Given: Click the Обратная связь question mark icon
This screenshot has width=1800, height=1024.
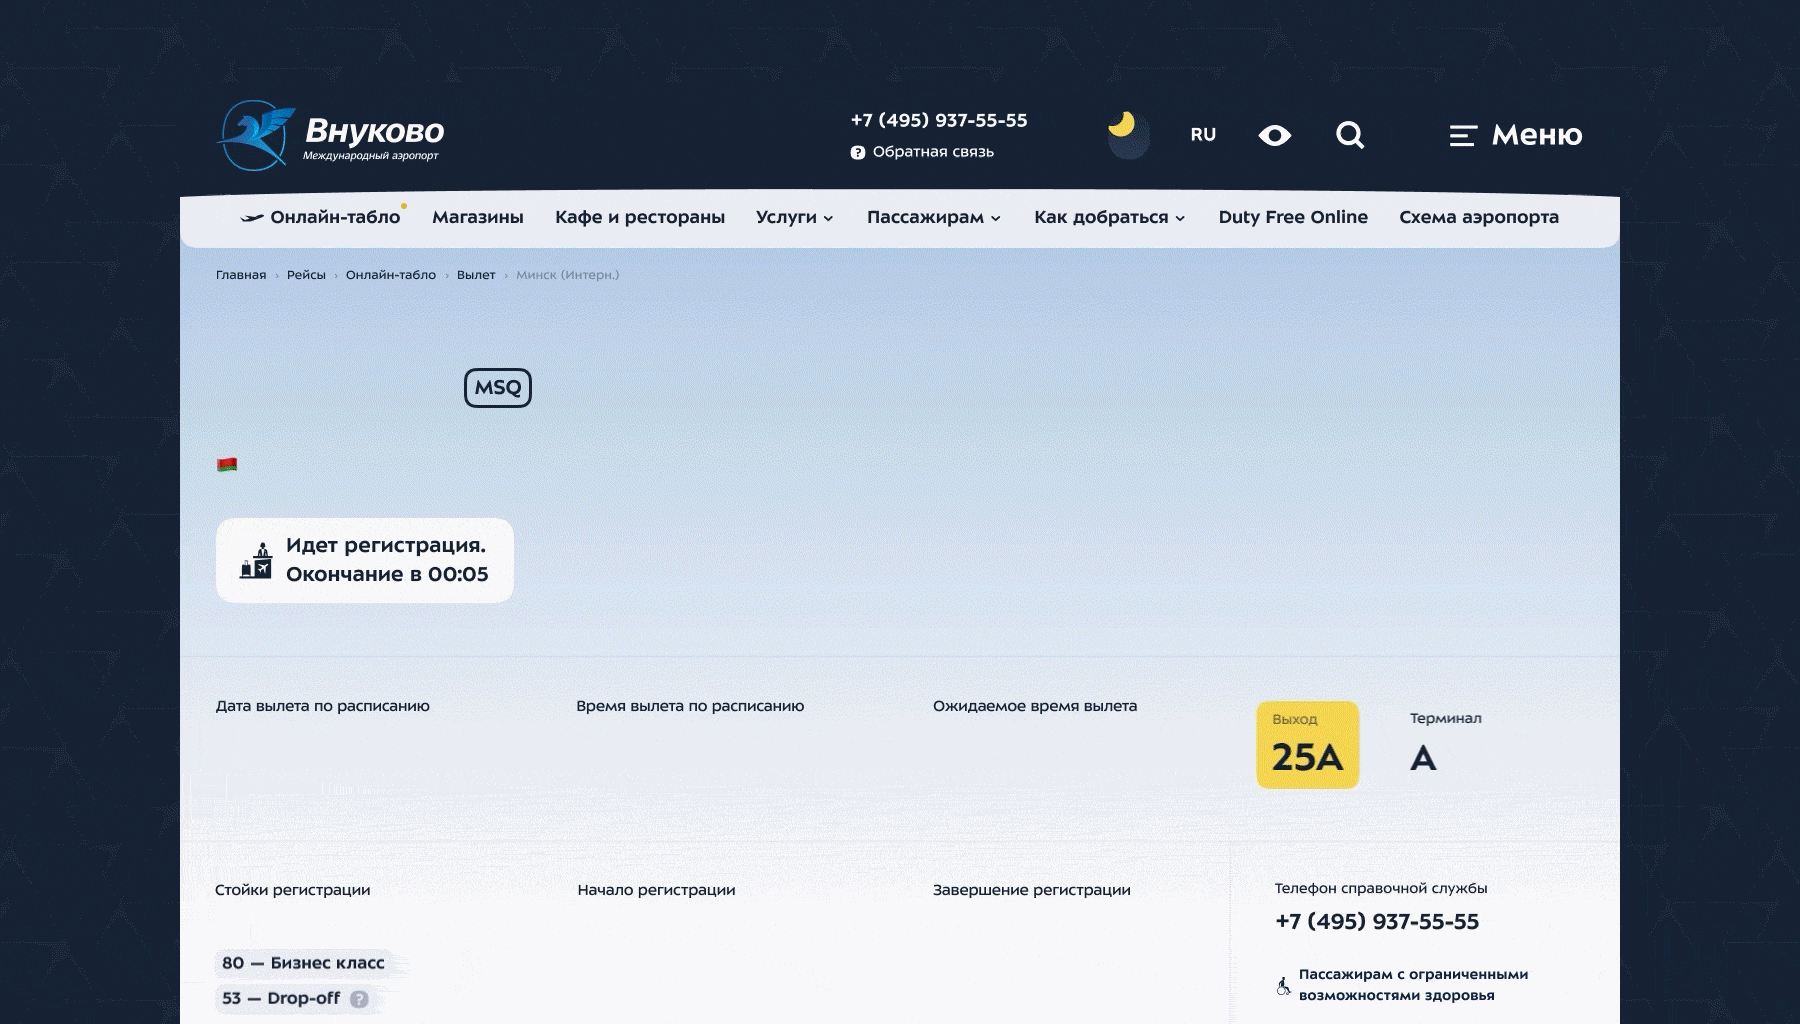Looking at the screenshot, I should (857, 153).
